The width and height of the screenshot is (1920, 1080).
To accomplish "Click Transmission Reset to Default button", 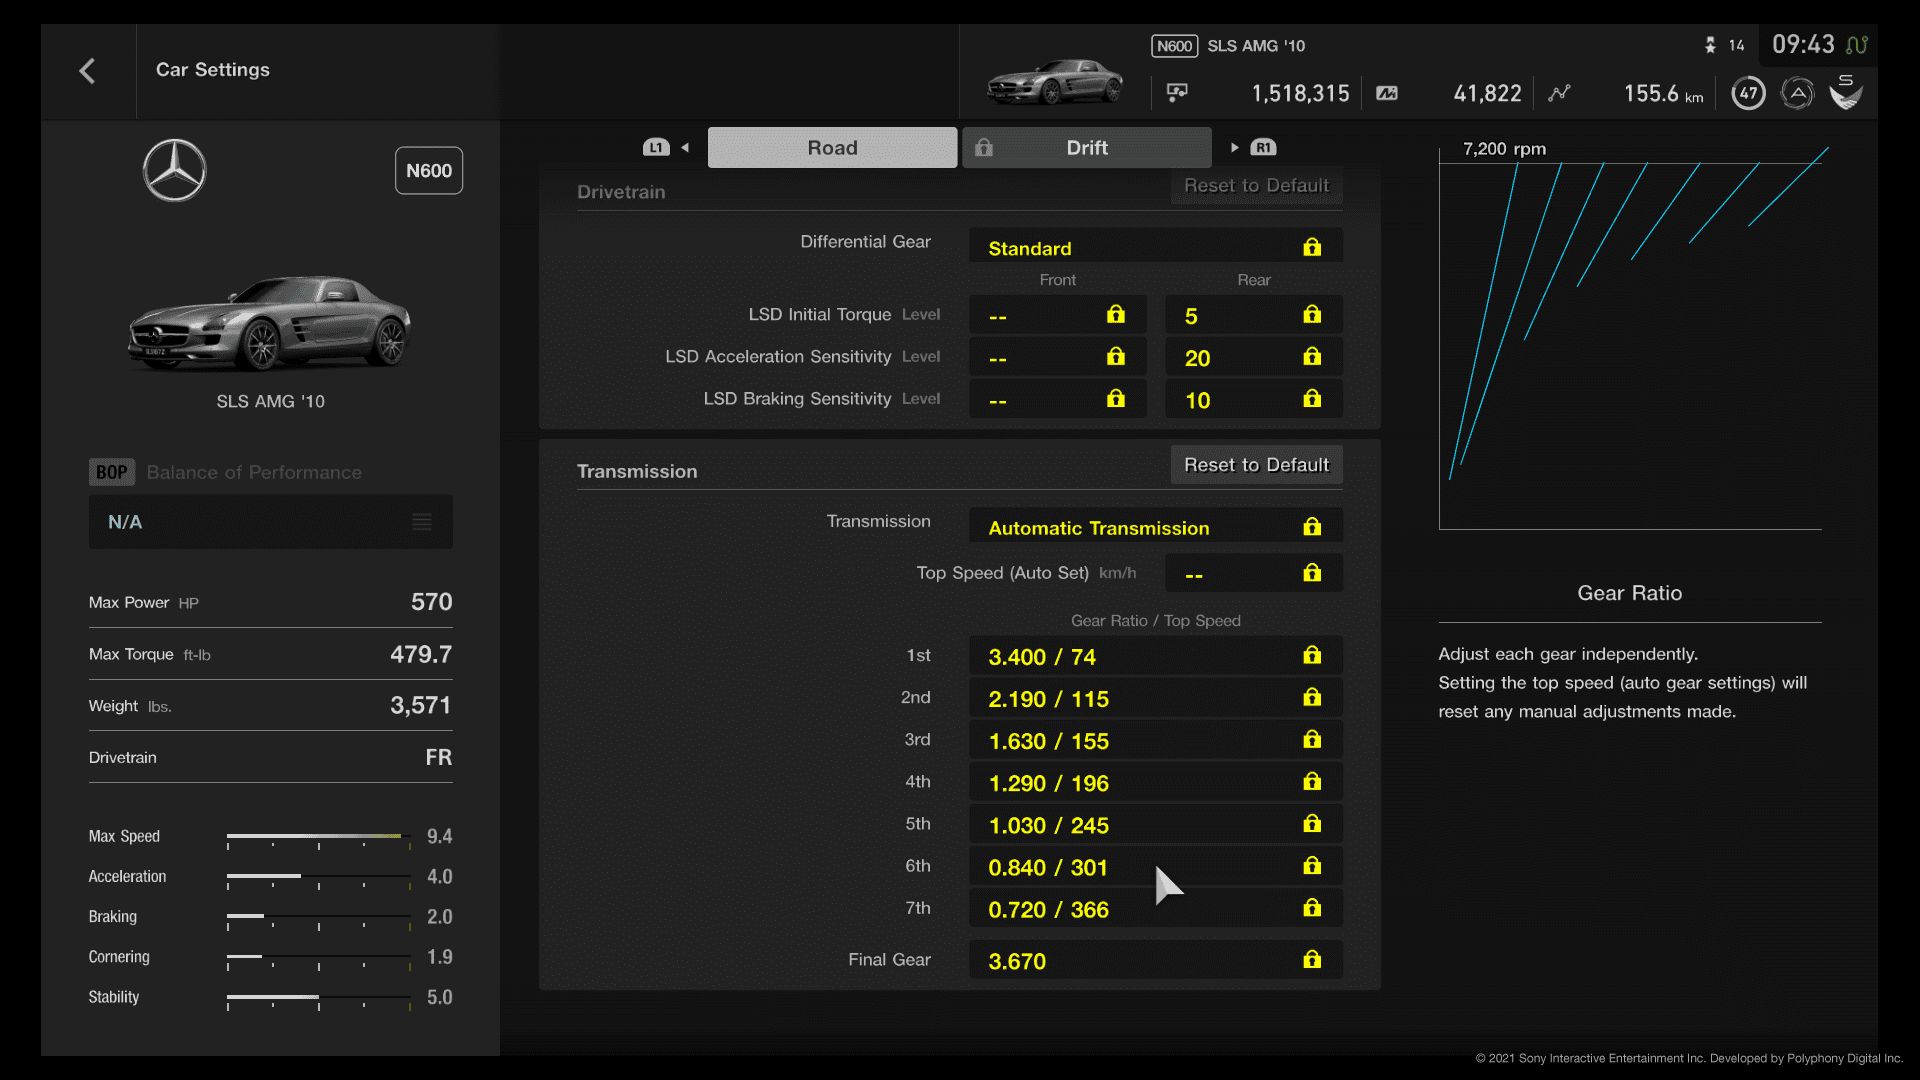I will [1256, 465].
